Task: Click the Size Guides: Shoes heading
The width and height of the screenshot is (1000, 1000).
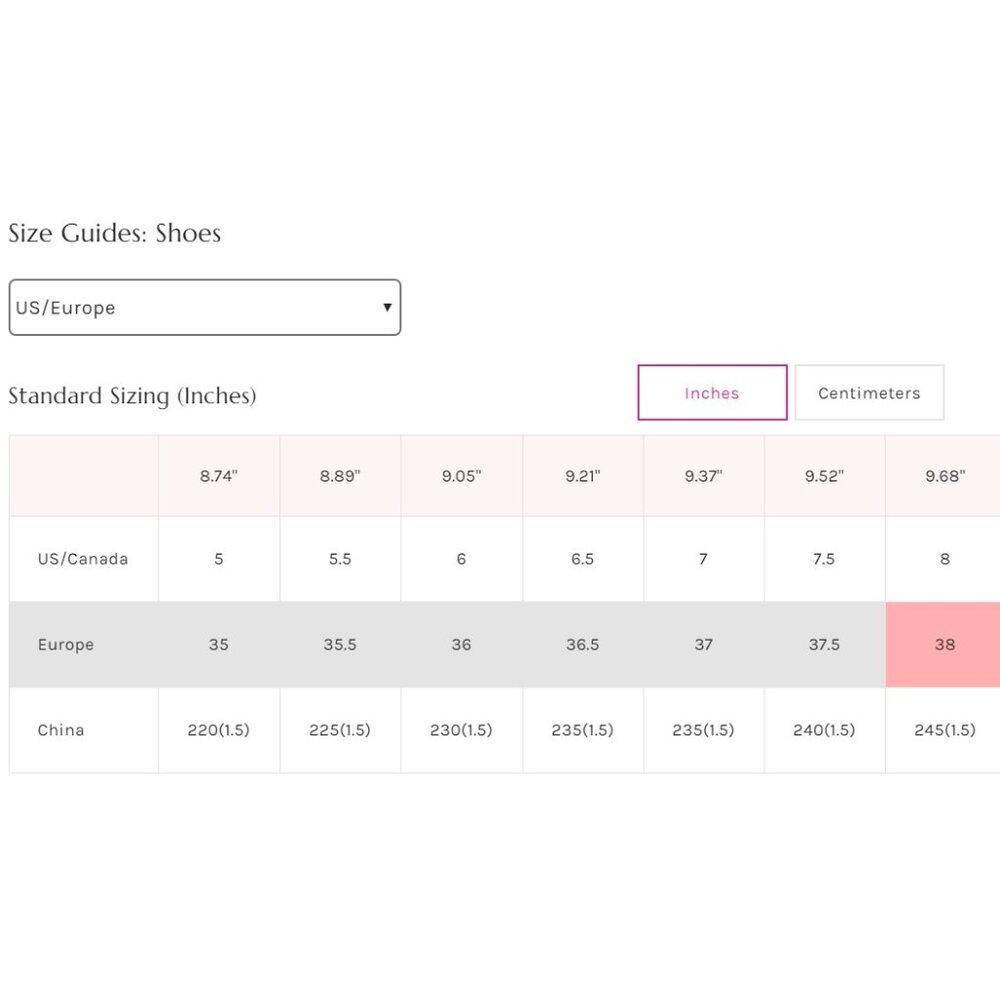Action: coord(115,233)
